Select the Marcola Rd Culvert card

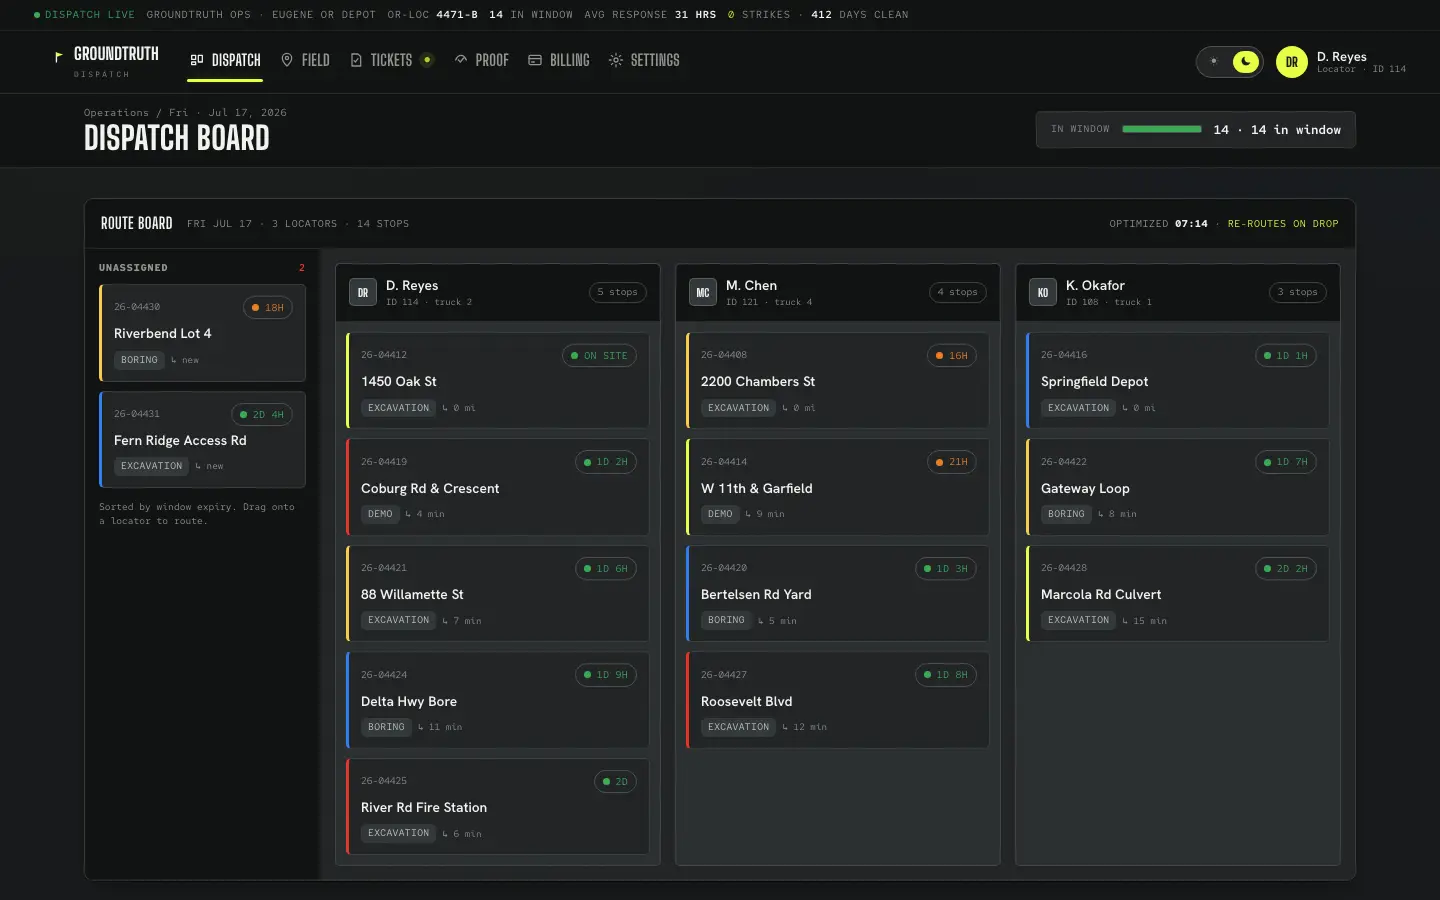[x=1178, y=594]
